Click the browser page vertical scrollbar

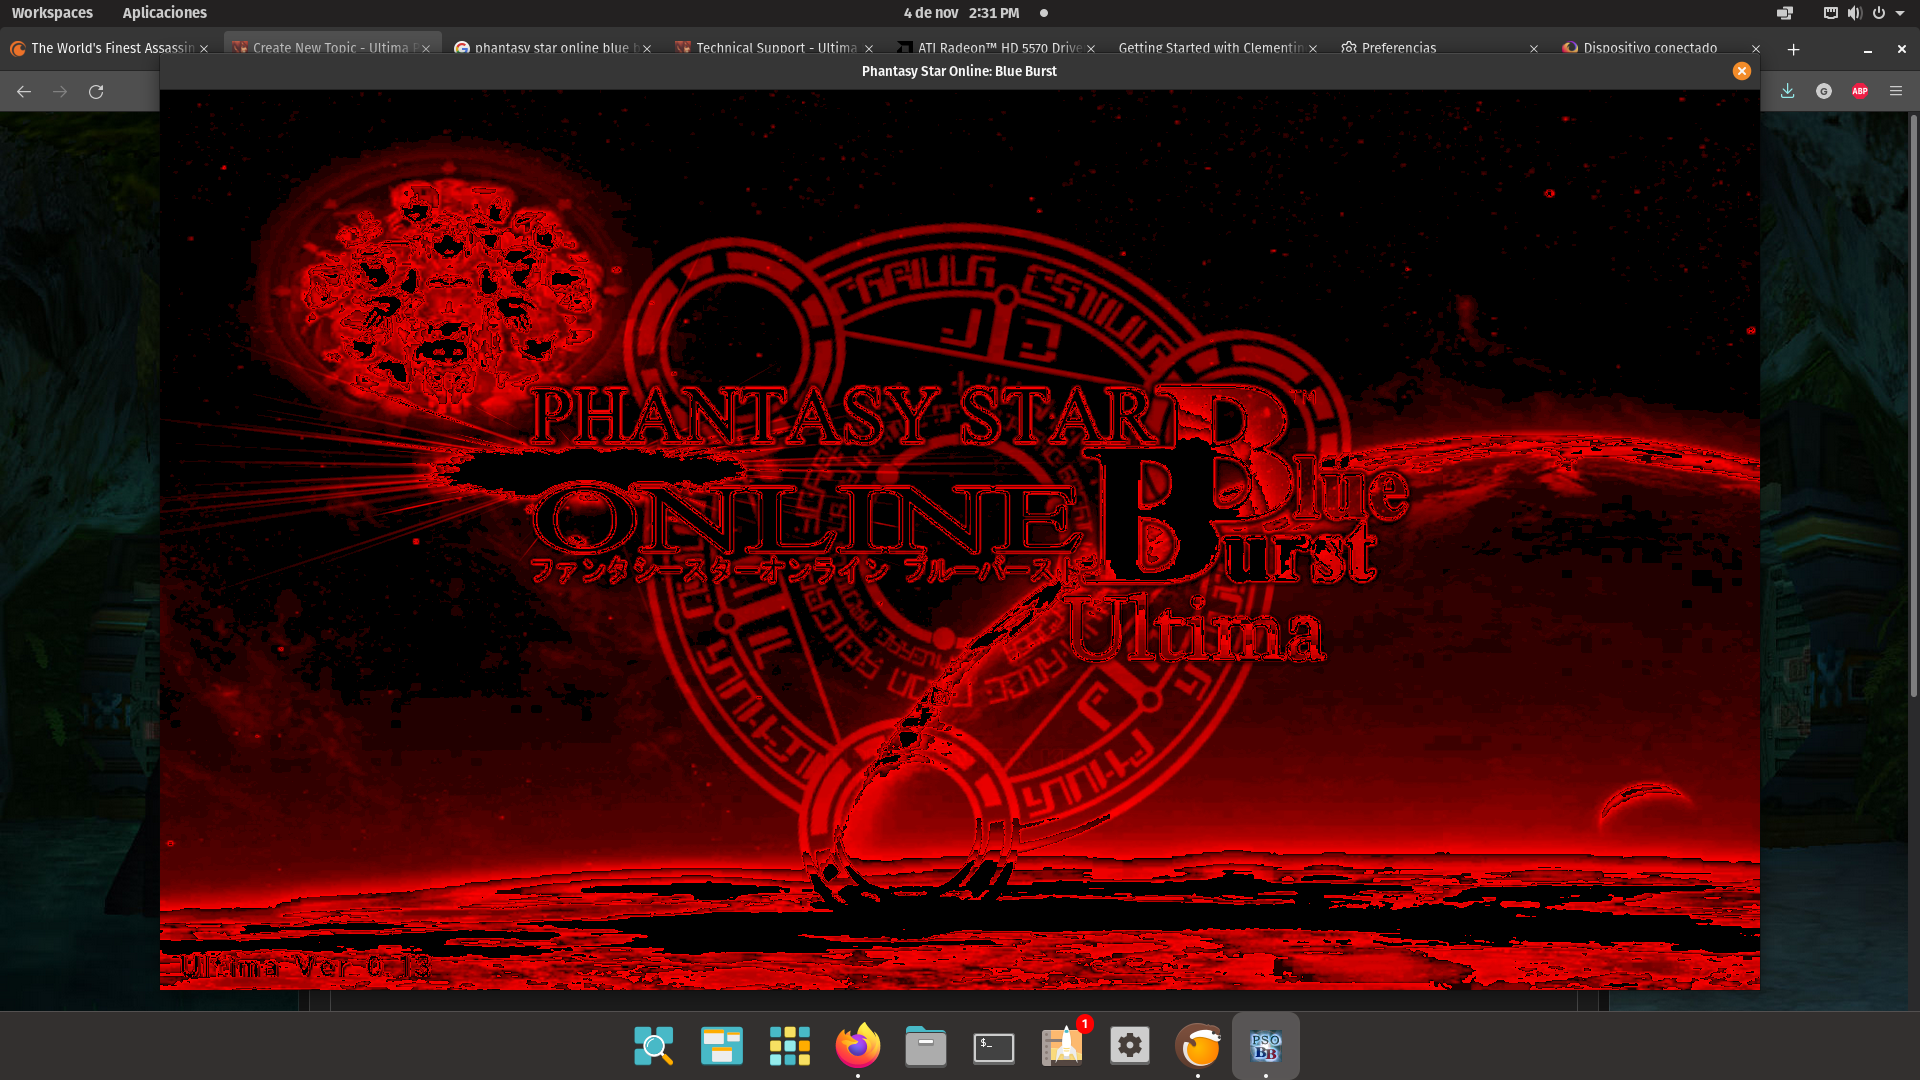pos(1914,405)
